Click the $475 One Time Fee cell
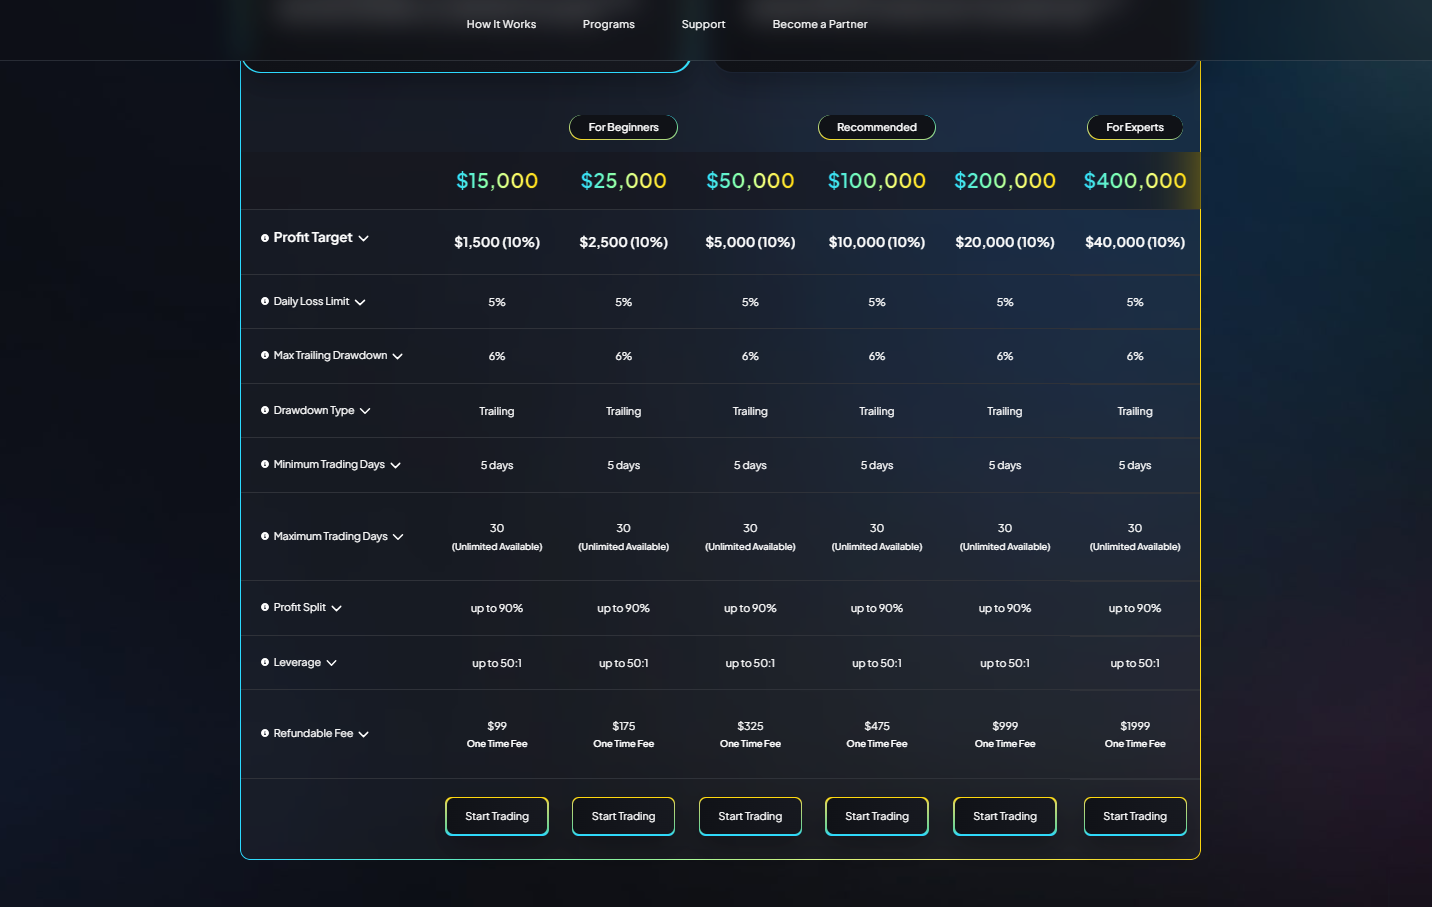Viewport: 1432px width, 907px height. (877, 734)
